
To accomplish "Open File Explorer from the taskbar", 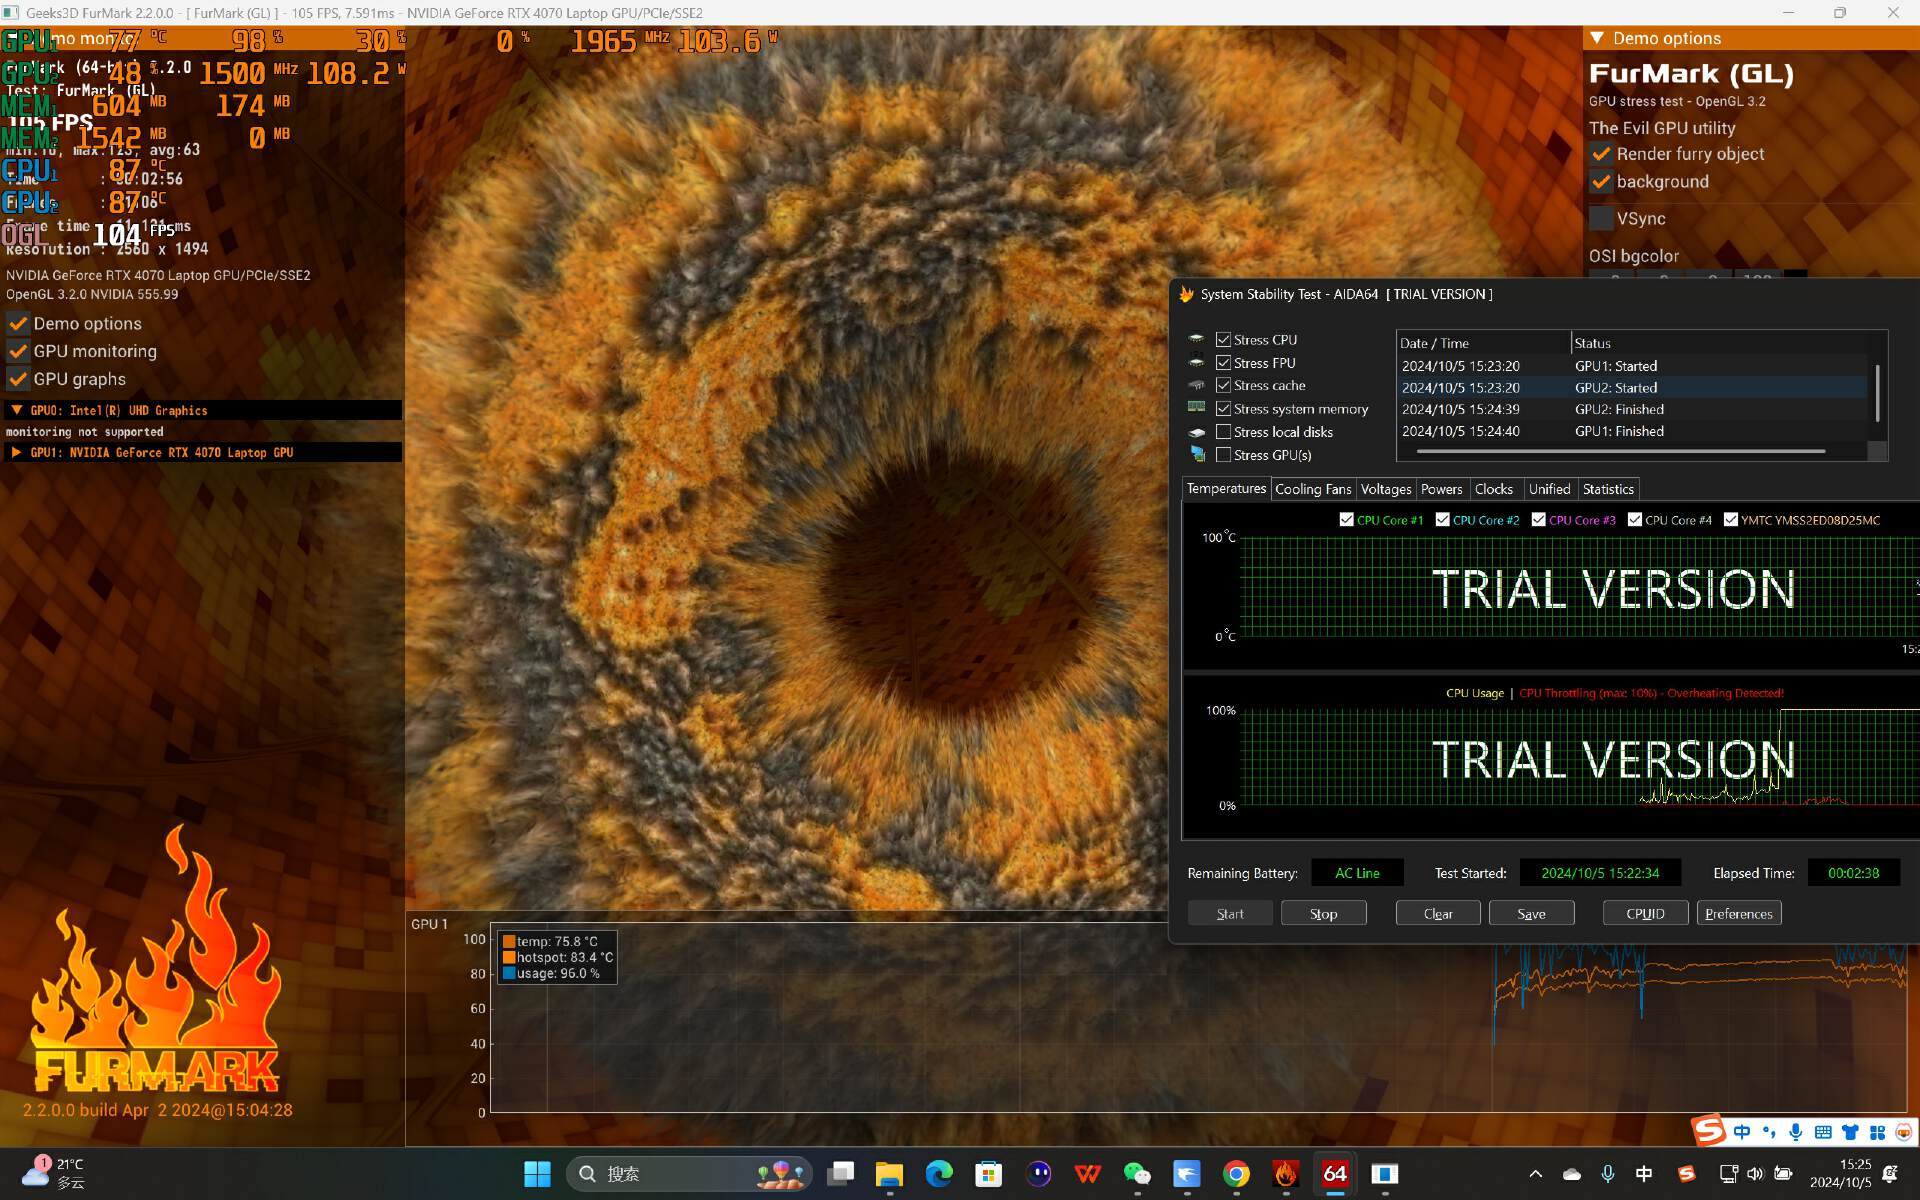I will click(x=889, y=1173).
